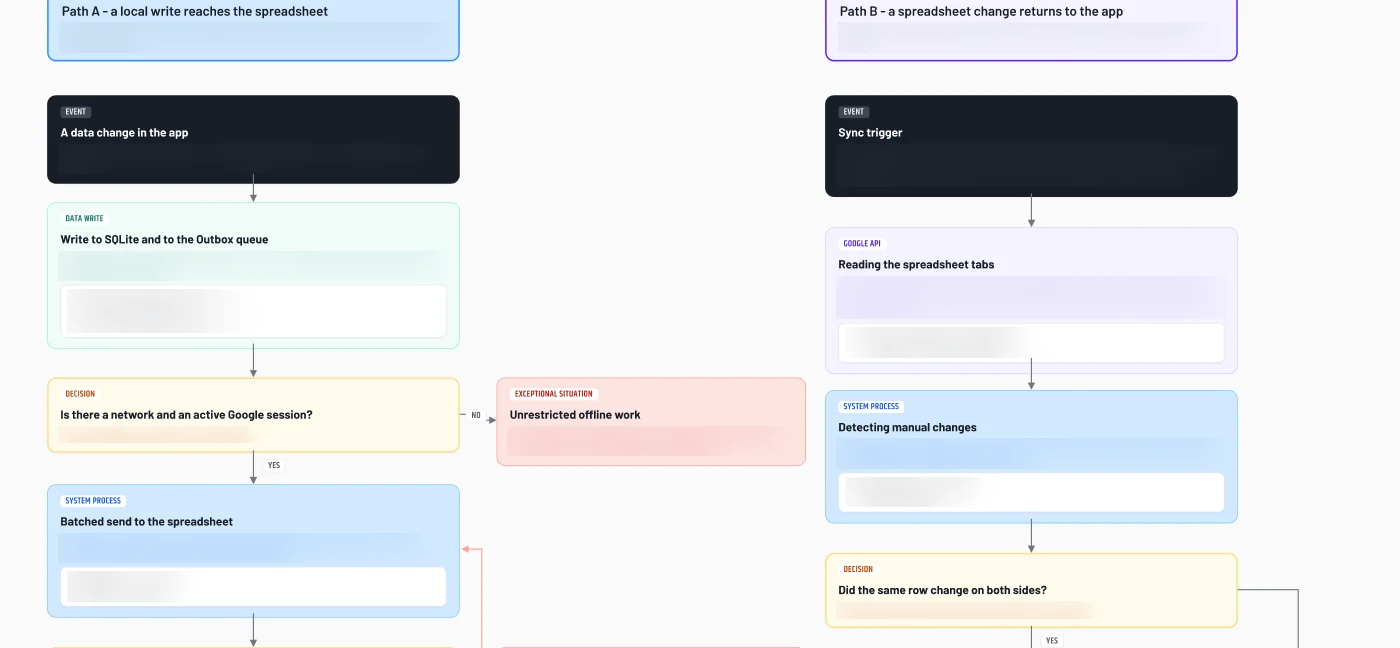Select the 'Sync trigger' title
The width and height of the screenshot is (1400, 648).
click(x=870, y=133)
